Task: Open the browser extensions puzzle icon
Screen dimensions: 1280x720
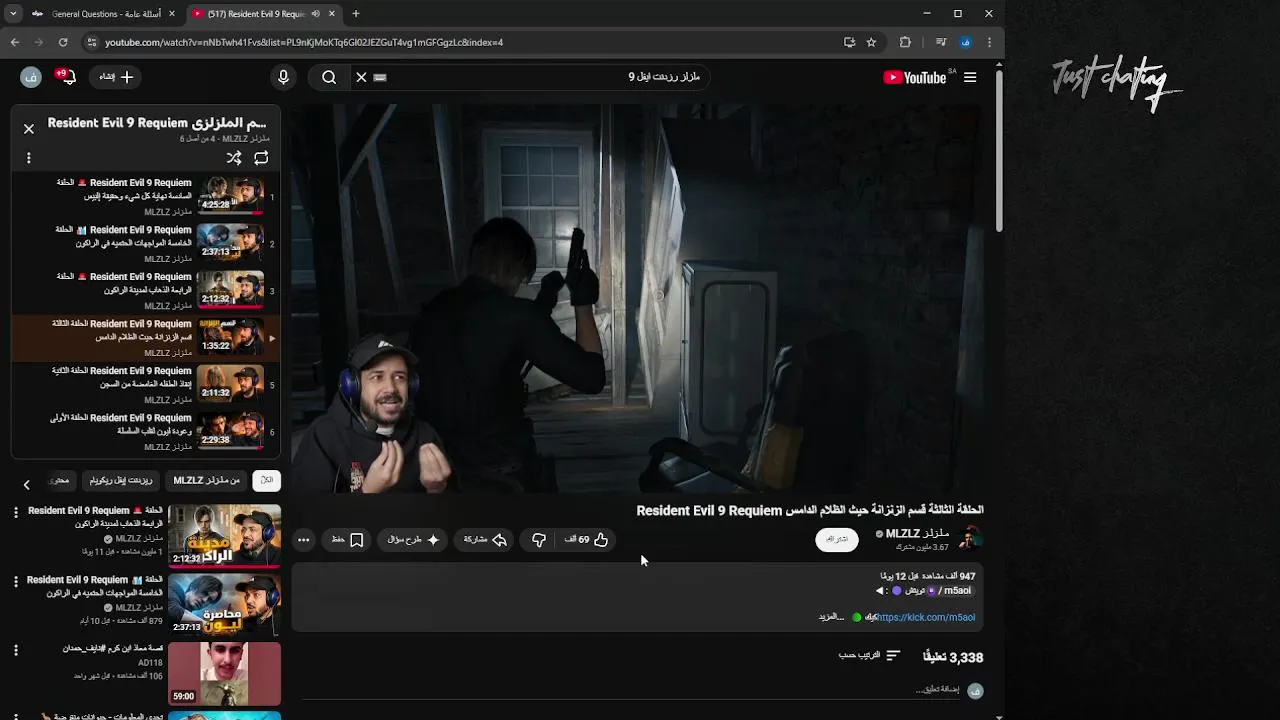Action: click(x=905, y=42)
